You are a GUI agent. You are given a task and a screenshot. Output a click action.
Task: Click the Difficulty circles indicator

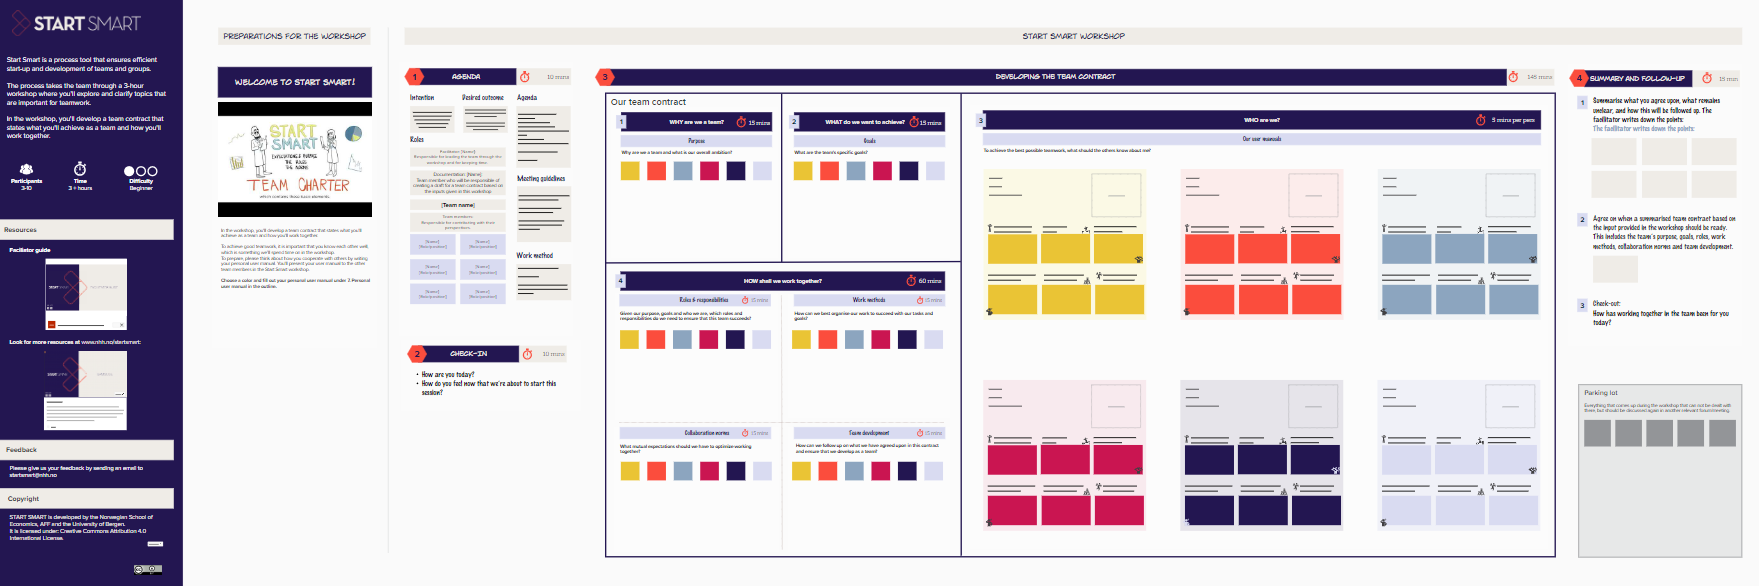click(x=141, y=171)
